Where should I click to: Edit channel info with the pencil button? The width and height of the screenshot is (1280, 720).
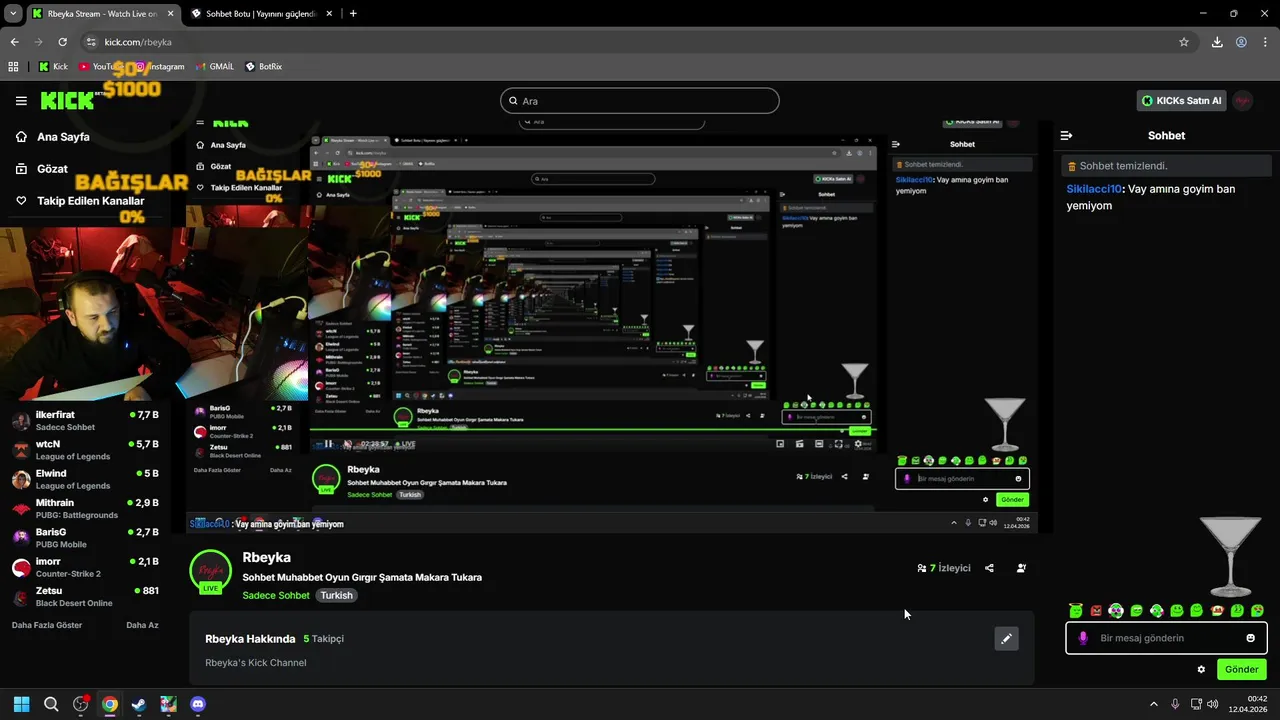[1007, 638]
